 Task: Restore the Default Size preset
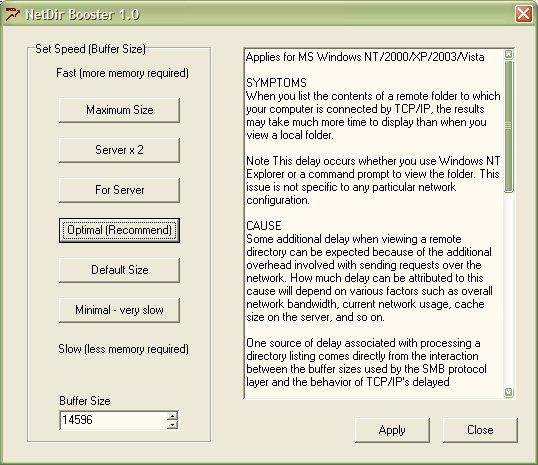pos(119,270)
